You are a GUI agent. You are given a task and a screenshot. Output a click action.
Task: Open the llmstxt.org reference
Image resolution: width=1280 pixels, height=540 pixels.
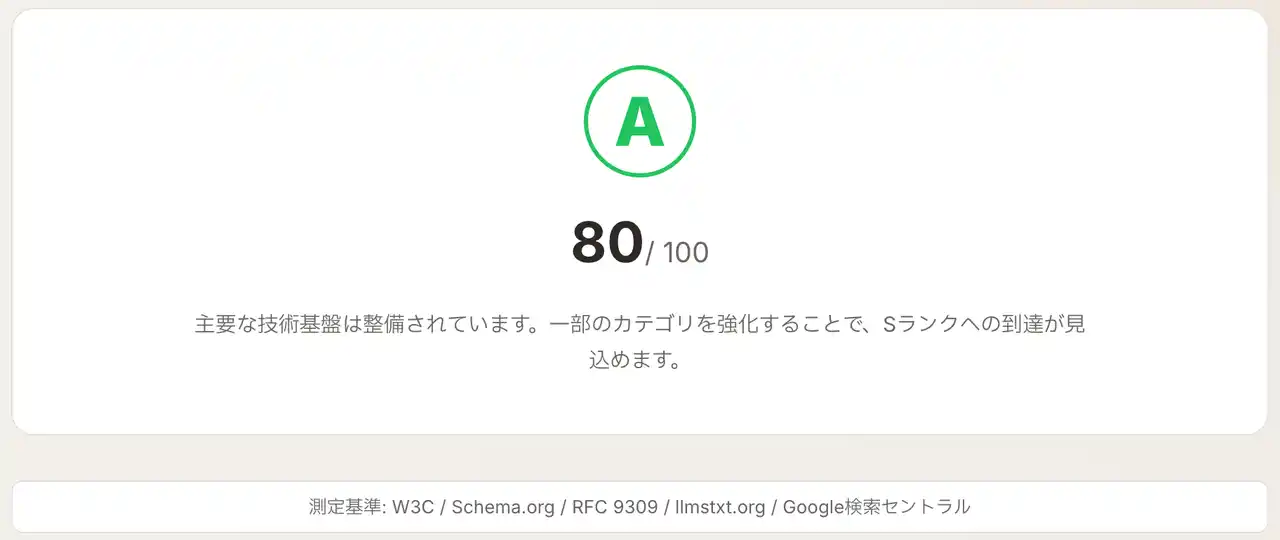click(719, 507)
